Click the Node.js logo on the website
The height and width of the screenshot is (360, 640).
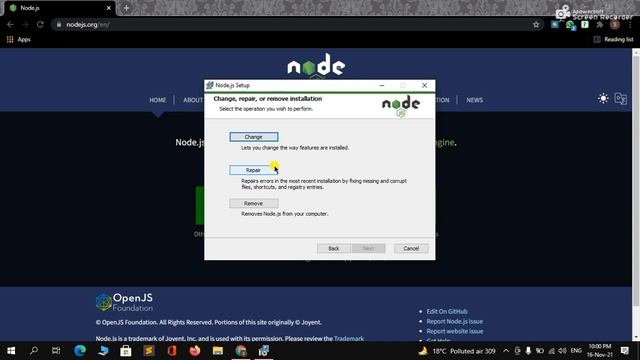click(316, 65)
